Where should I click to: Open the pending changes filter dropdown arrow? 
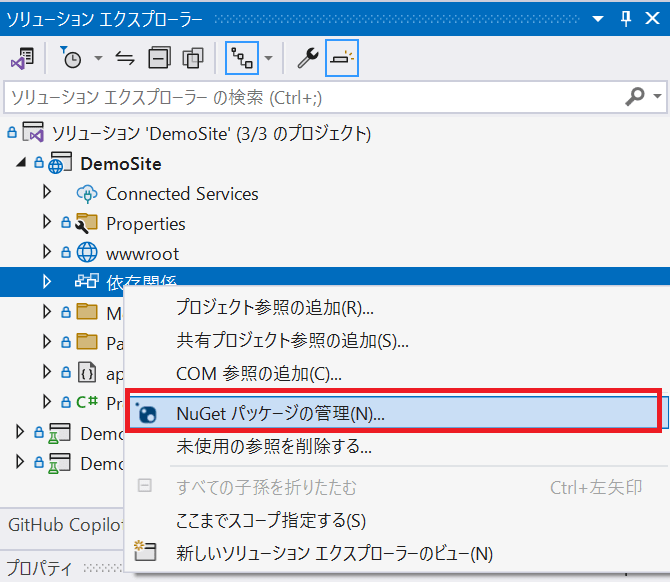[98, 58]
